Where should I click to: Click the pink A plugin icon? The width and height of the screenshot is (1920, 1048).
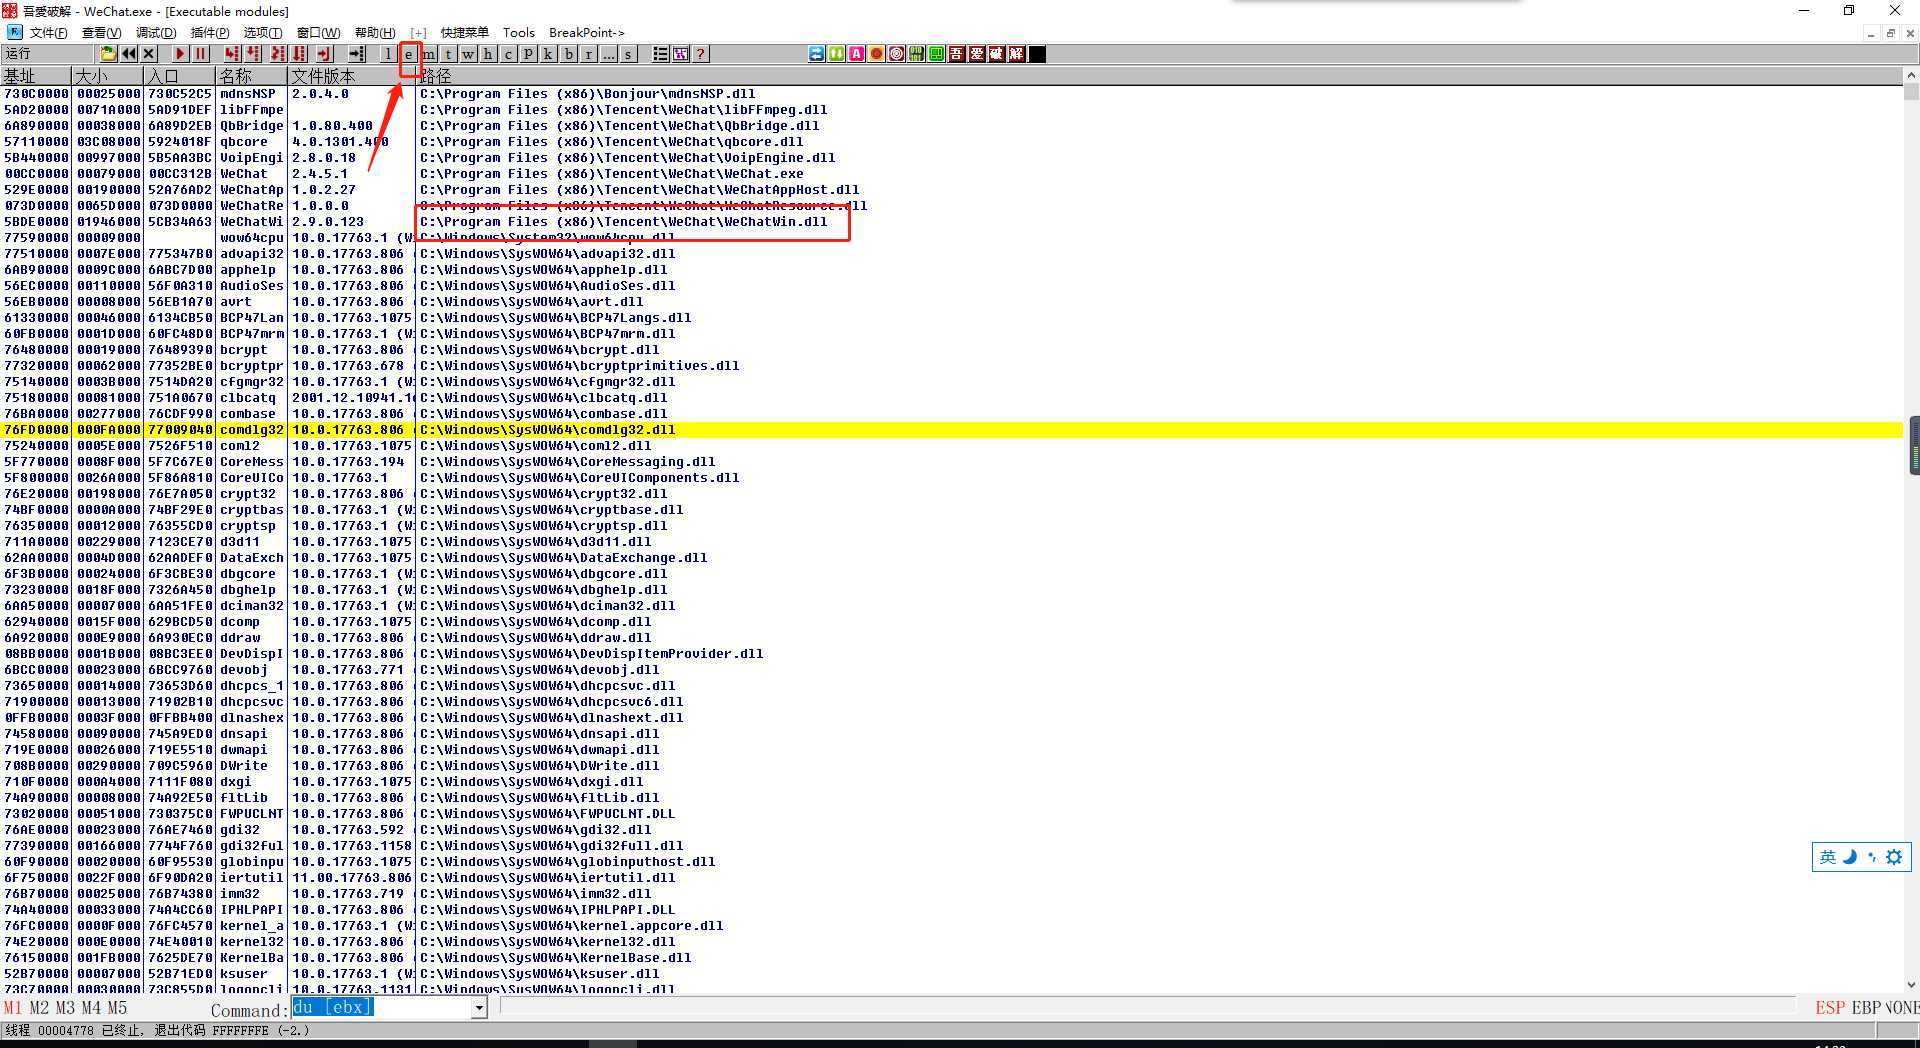(x=857, y=54)
